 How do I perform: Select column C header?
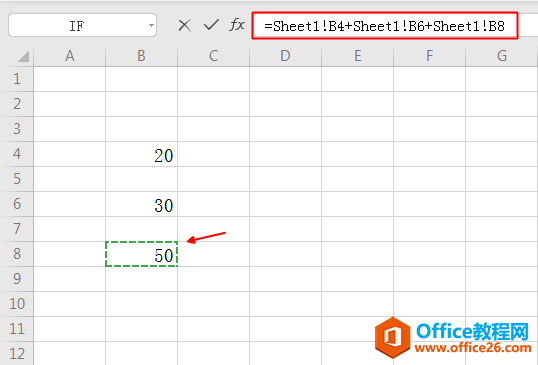[x=213, y=56]
